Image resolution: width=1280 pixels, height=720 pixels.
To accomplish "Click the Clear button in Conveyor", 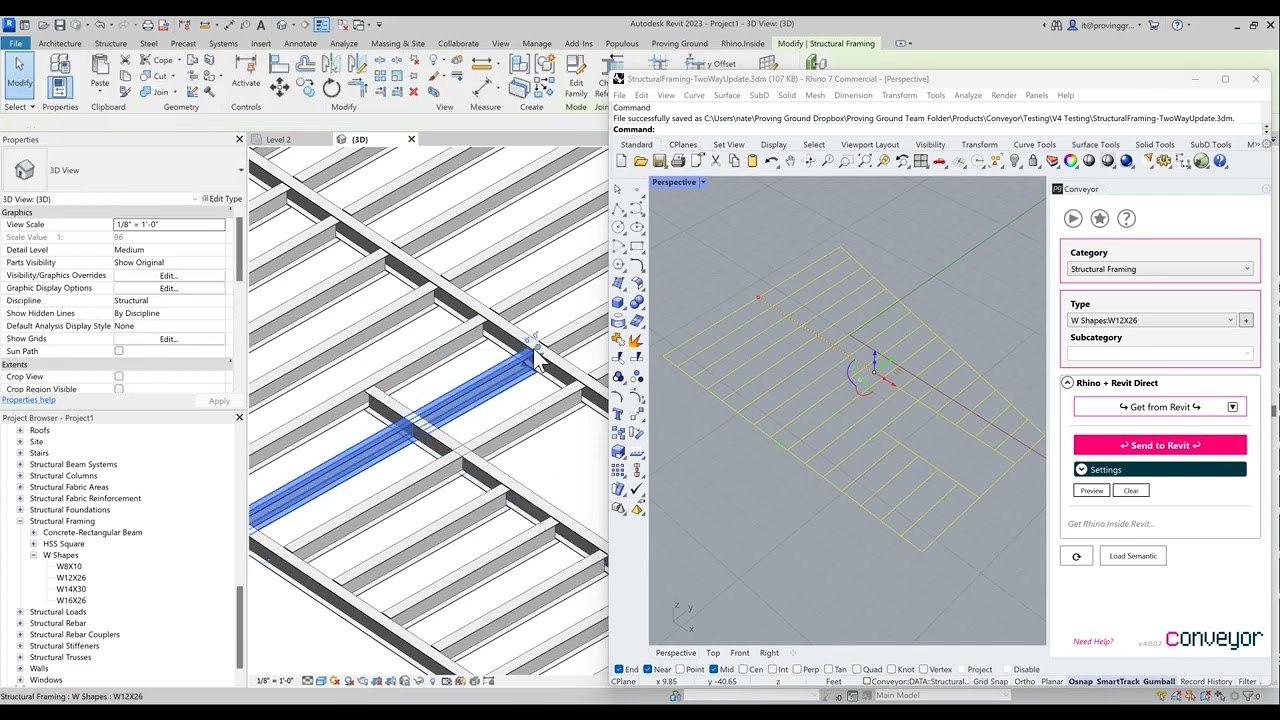I will pos(1131,490).
